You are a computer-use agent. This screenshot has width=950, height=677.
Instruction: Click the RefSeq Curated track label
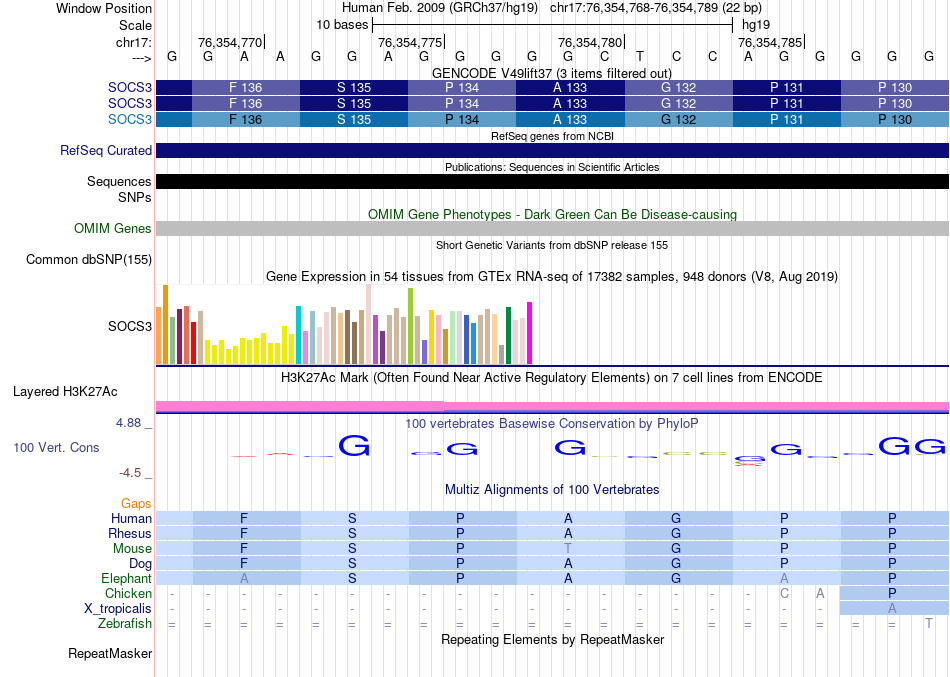pyautogui.click(x=105, y=150)
